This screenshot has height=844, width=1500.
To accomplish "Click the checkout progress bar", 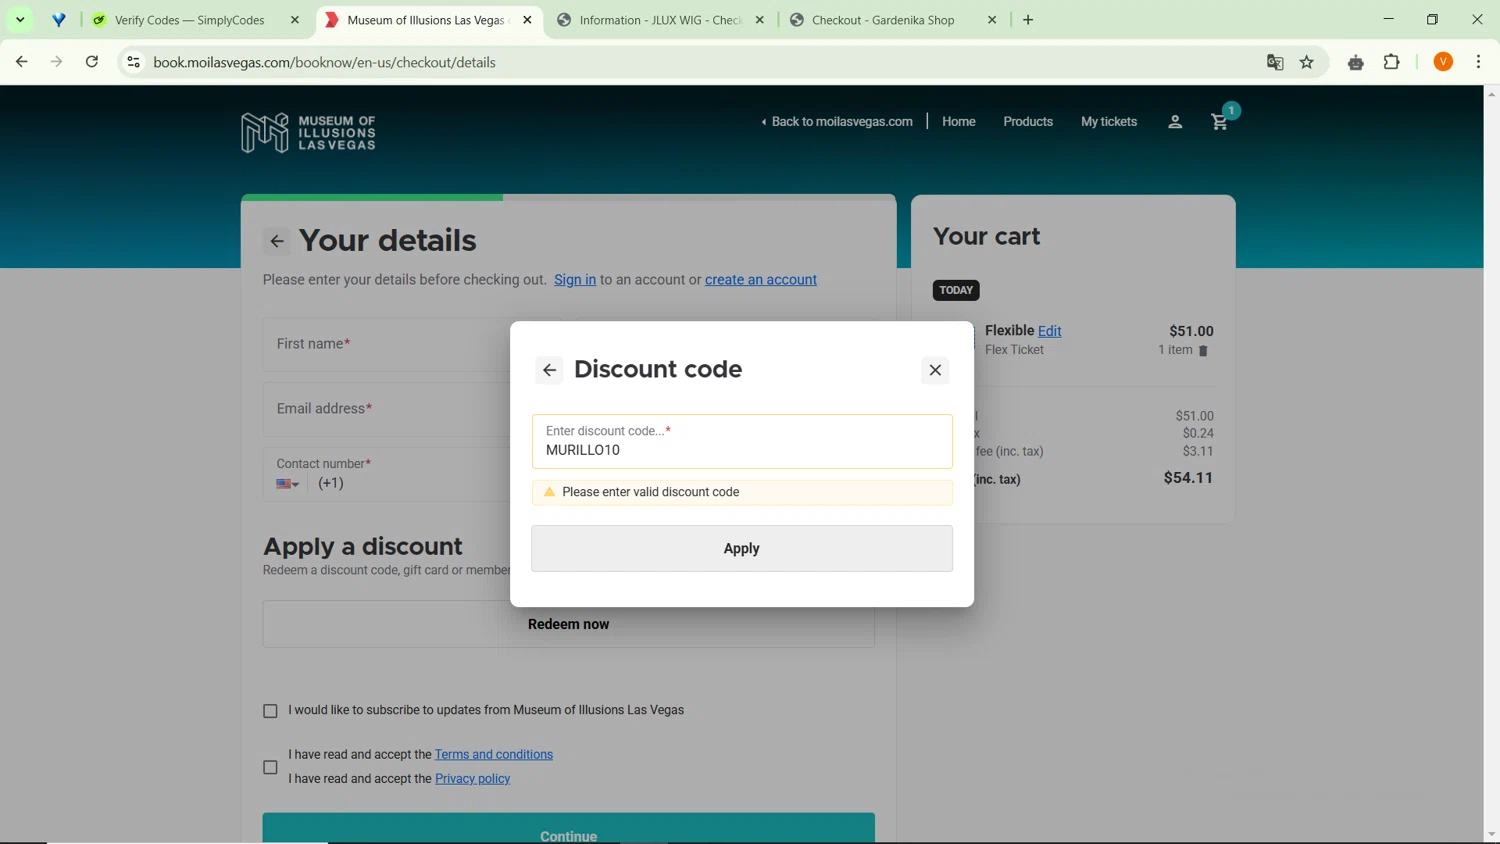I will pyautogui.click(x=568, y=198).
